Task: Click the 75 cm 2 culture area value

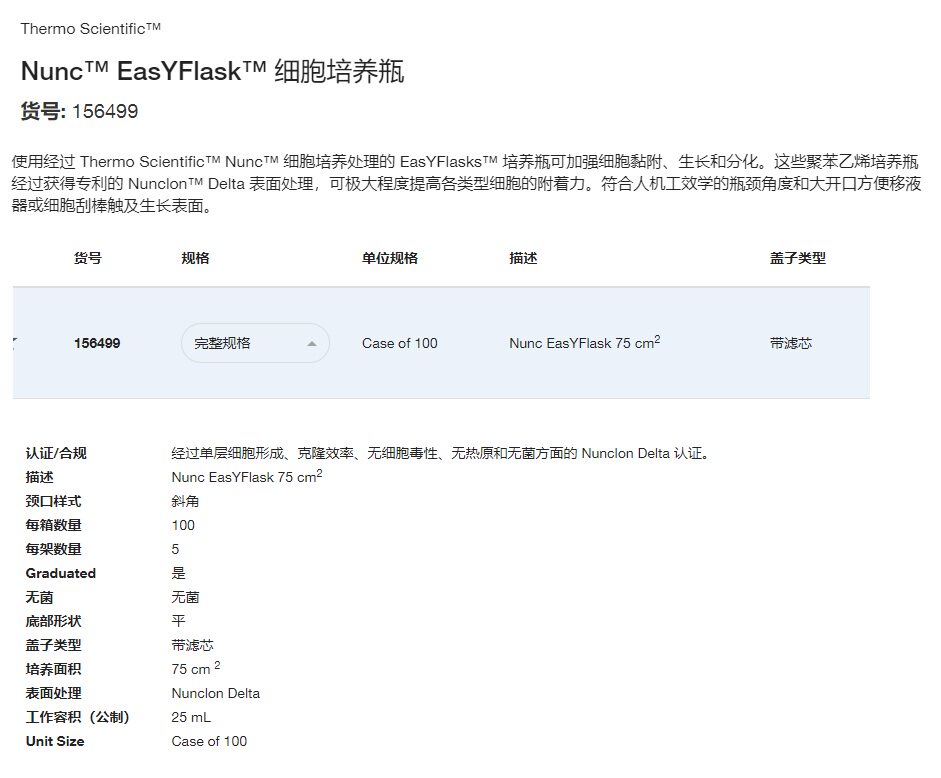Action: [x=196, y=668]
